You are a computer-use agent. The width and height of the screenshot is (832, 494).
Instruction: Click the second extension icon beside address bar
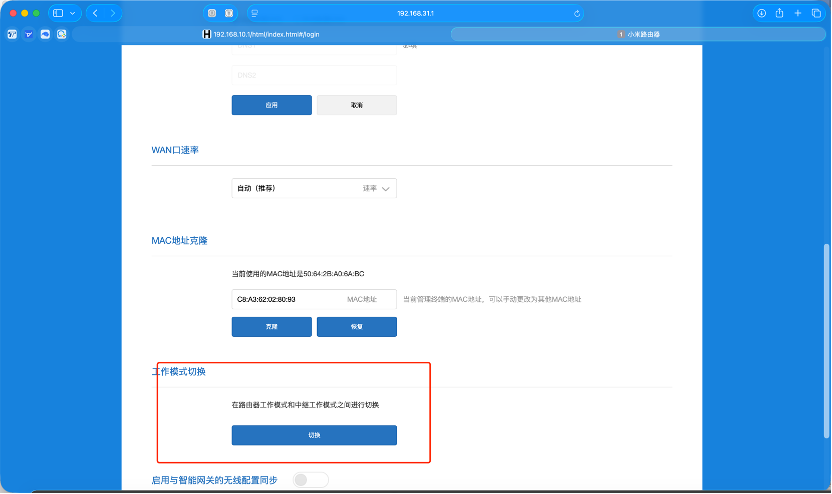(229, 13)
